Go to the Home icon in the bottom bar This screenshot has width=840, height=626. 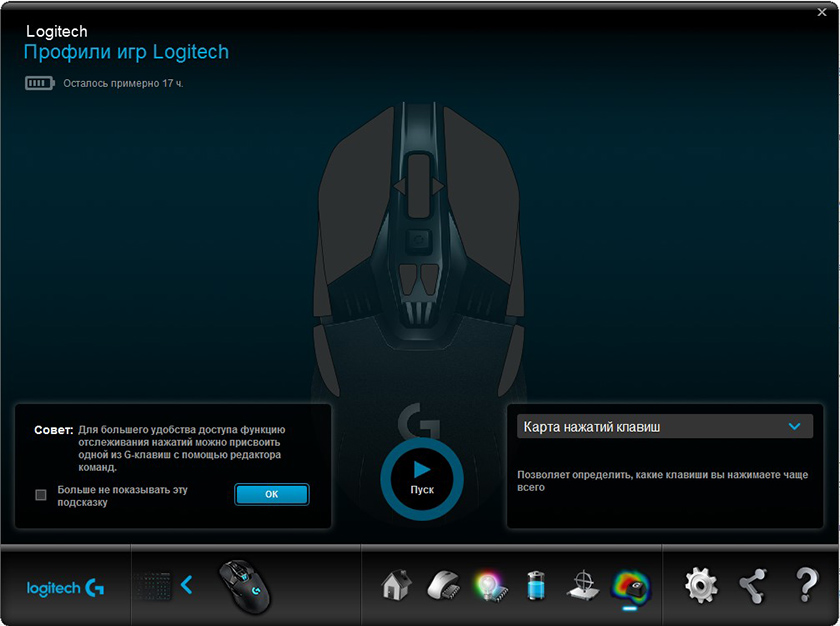pyautogui.click(x=396, y=585)
